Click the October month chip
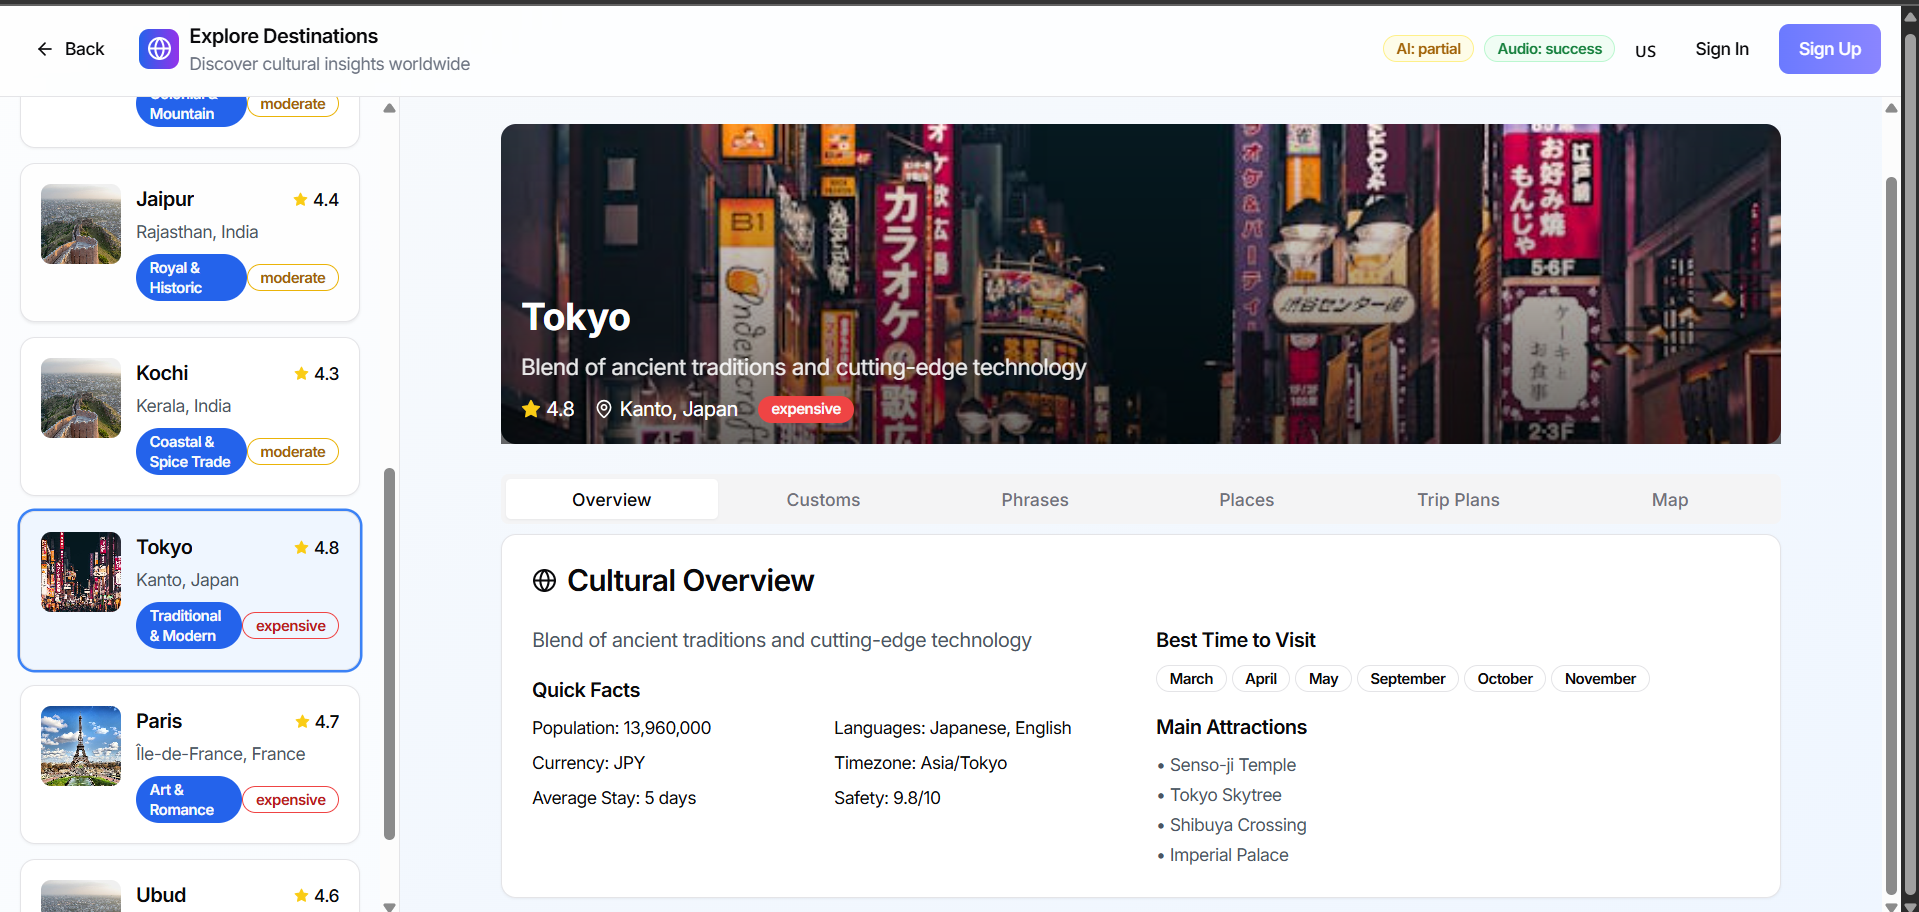 click(1505, 679)
